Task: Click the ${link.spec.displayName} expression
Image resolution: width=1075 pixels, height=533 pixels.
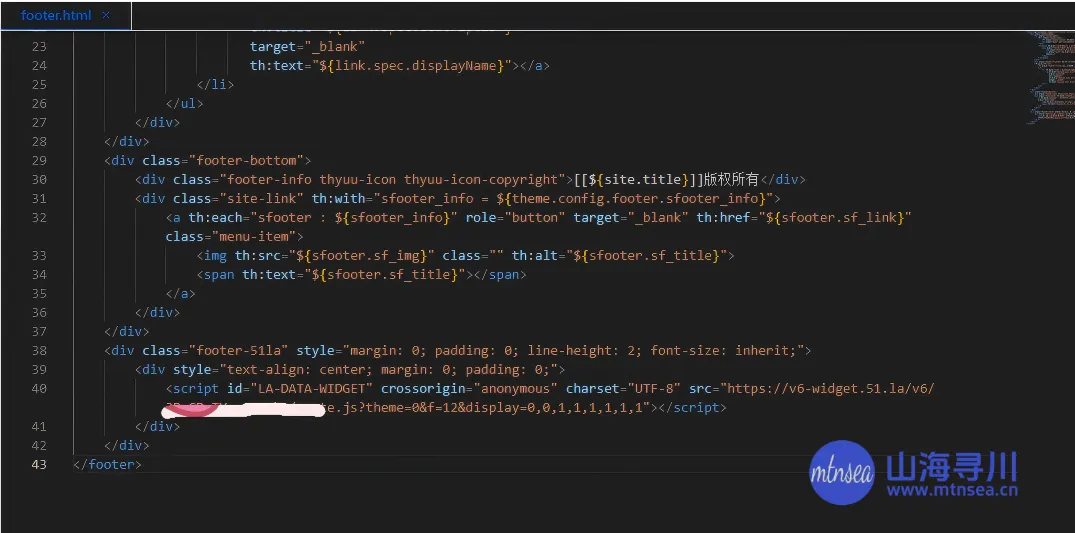Action: pyautogui.click(x=412, y=66)
